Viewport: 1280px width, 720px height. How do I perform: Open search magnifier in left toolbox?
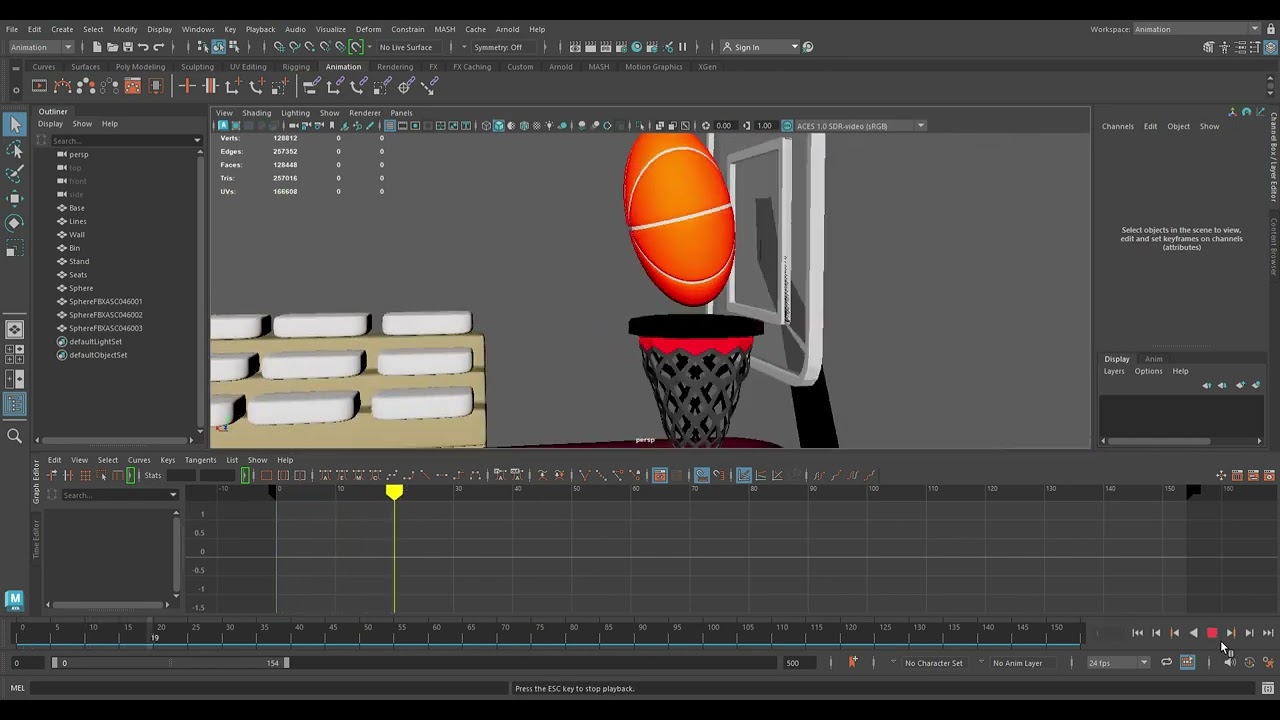click(15, 435)
